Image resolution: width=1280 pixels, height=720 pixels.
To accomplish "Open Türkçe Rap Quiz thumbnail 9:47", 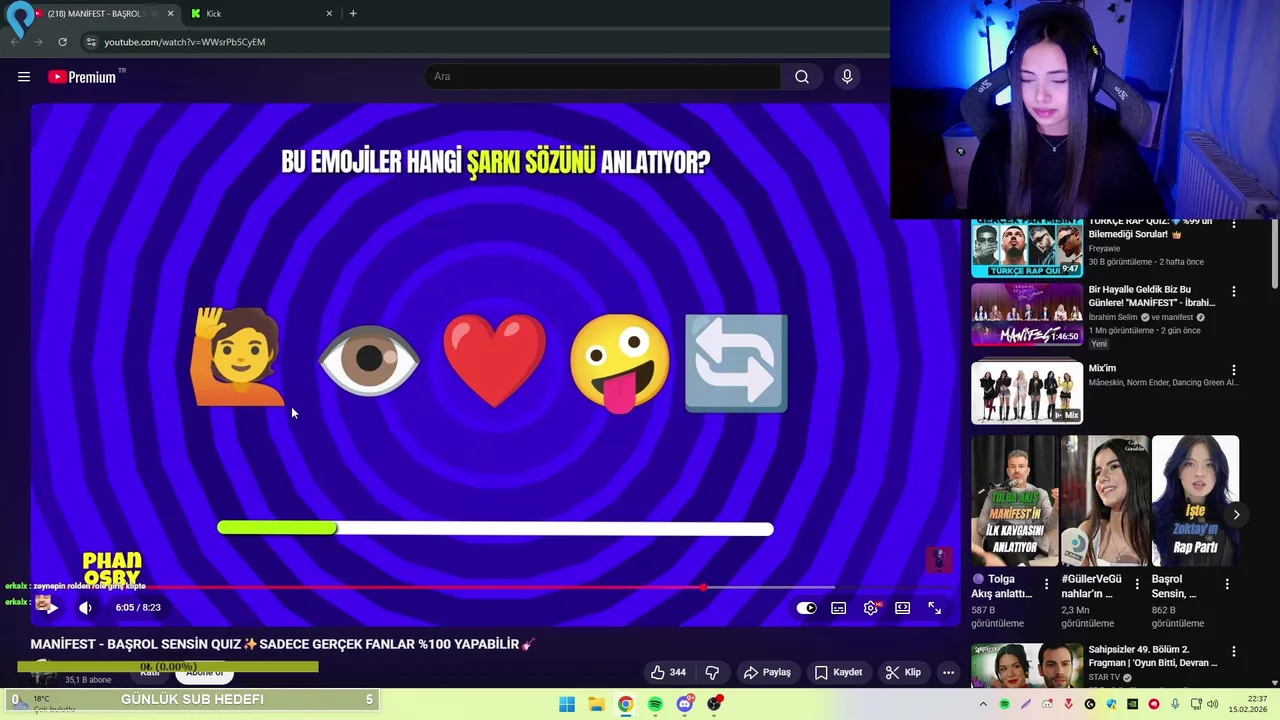I will [1027, 248].
